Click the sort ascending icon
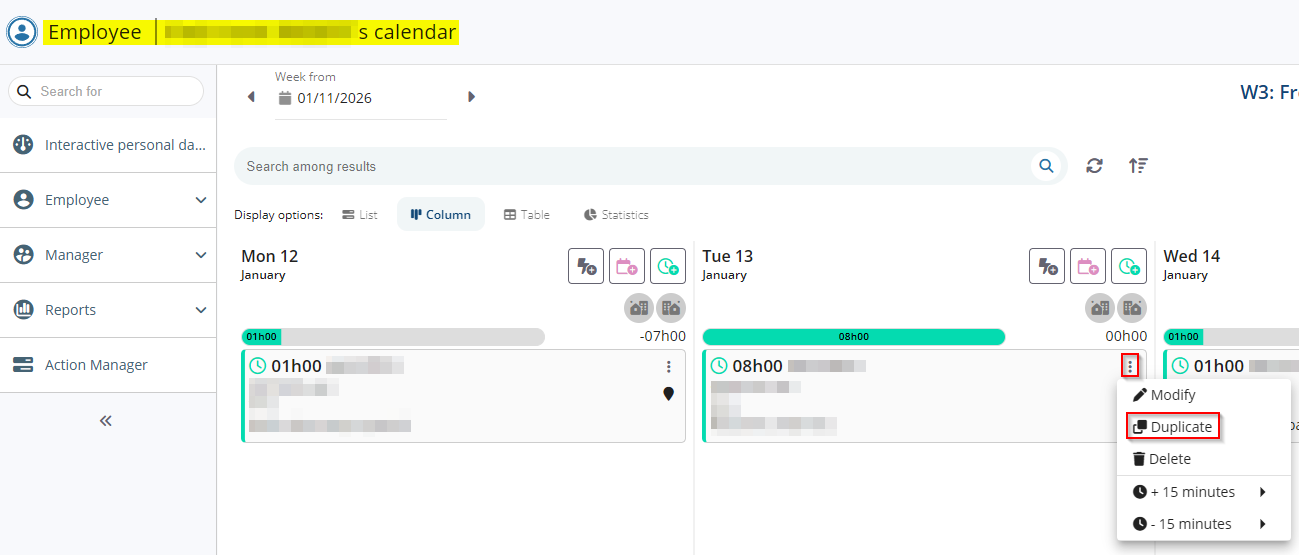Viewport: 1299px width, 555px height. click(x=1138, y=166)
